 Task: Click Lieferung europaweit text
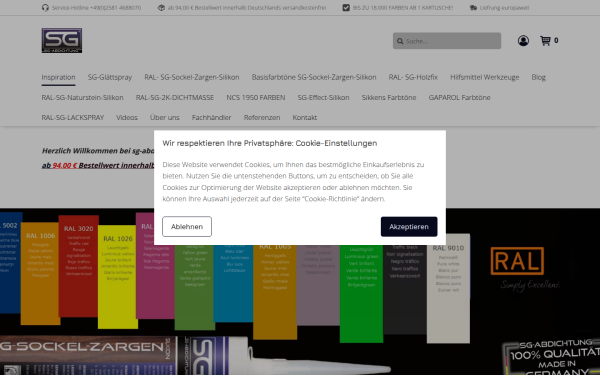(x=504, y=8)
